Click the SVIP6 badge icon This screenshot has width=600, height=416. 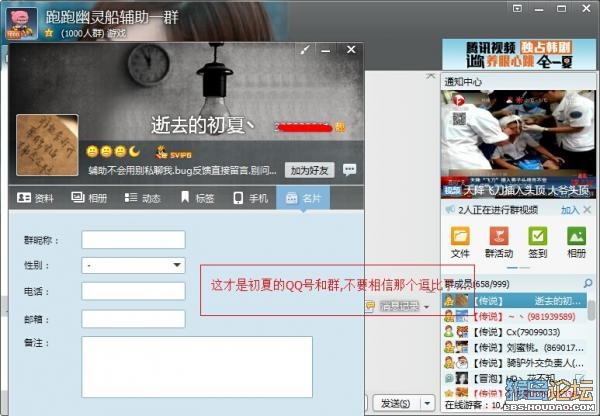173,152
